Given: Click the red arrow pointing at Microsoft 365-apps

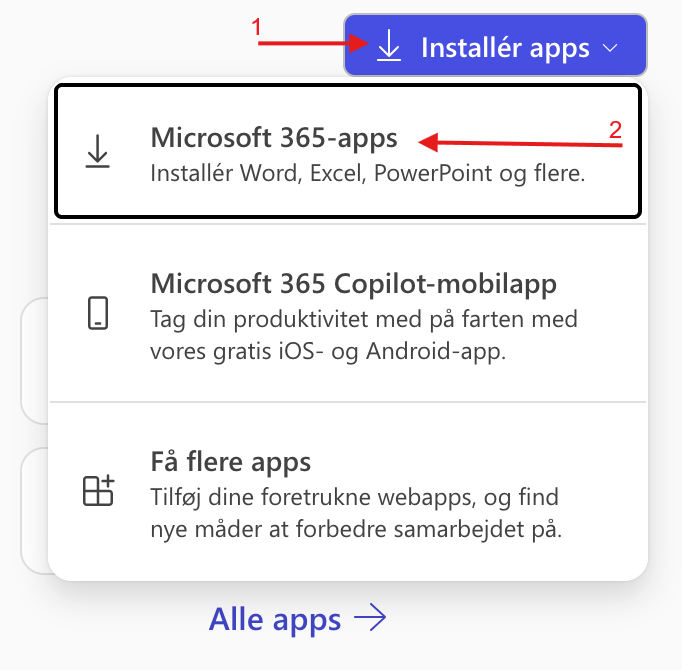Looking at the screenshot, I should [x=520, y=143].
